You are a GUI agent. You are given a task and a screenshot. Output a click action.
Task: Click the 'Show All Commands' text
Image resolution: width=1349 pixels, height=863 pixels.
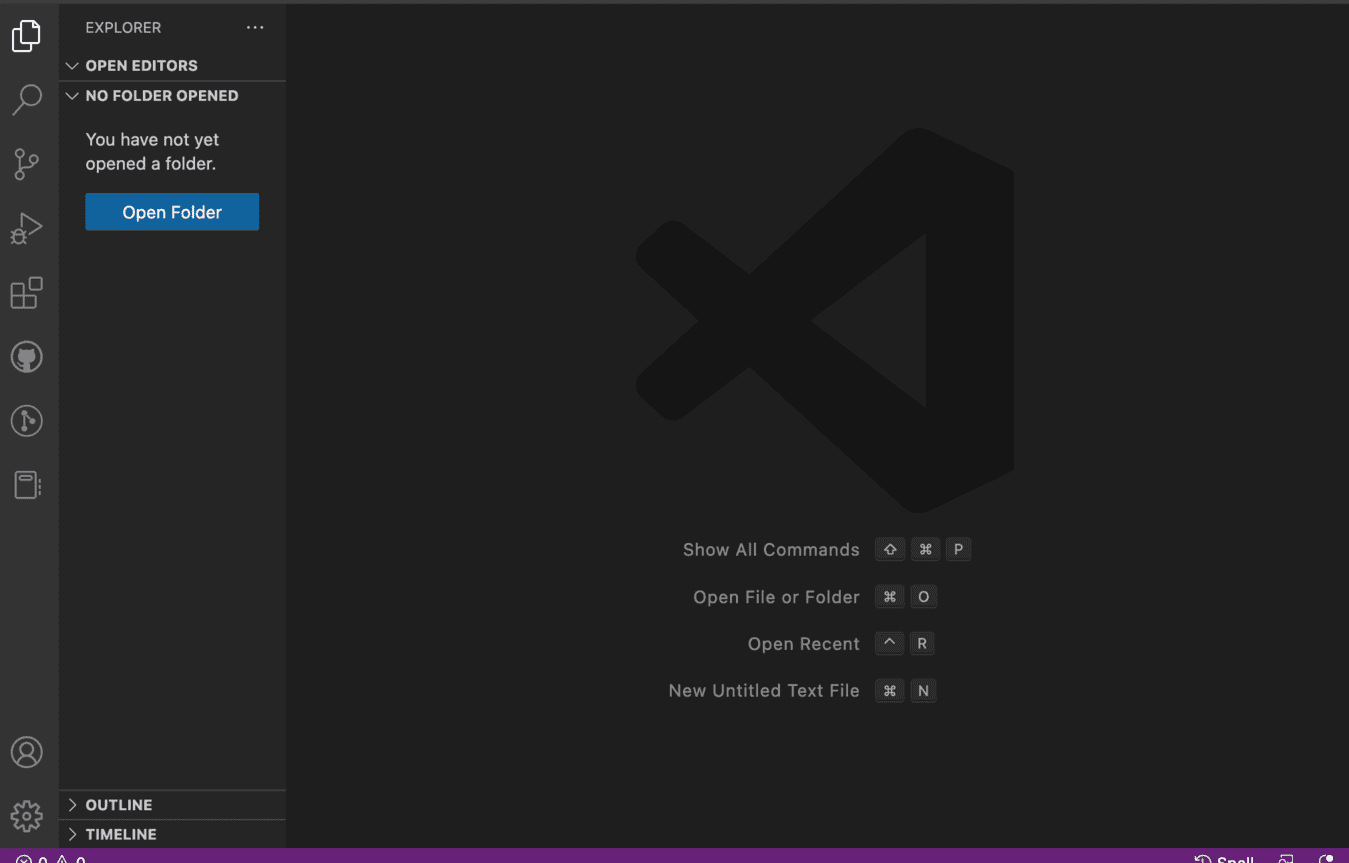pos(771,550)
